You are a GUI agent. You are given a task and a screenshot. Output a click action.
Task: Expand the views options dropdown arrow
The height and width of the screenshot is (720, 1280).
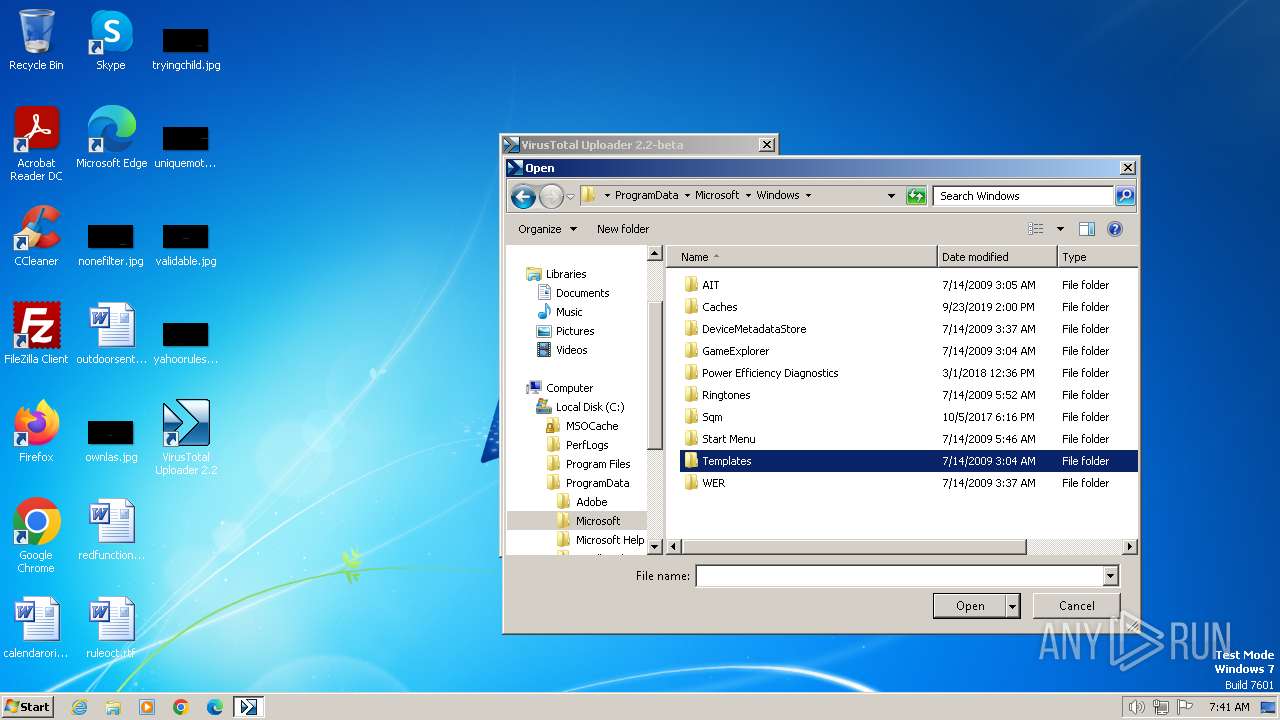point(1060,229)
